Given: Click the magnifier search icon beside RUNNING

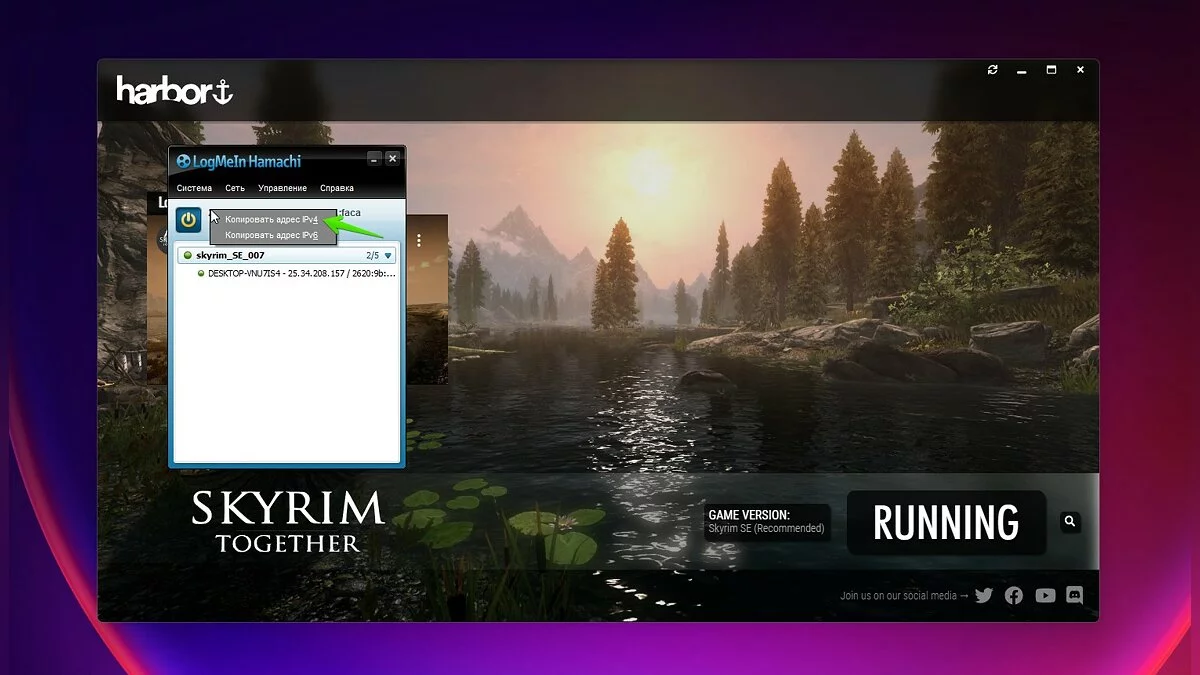Looking at the screenshot, I should (x=1070, y=522).
